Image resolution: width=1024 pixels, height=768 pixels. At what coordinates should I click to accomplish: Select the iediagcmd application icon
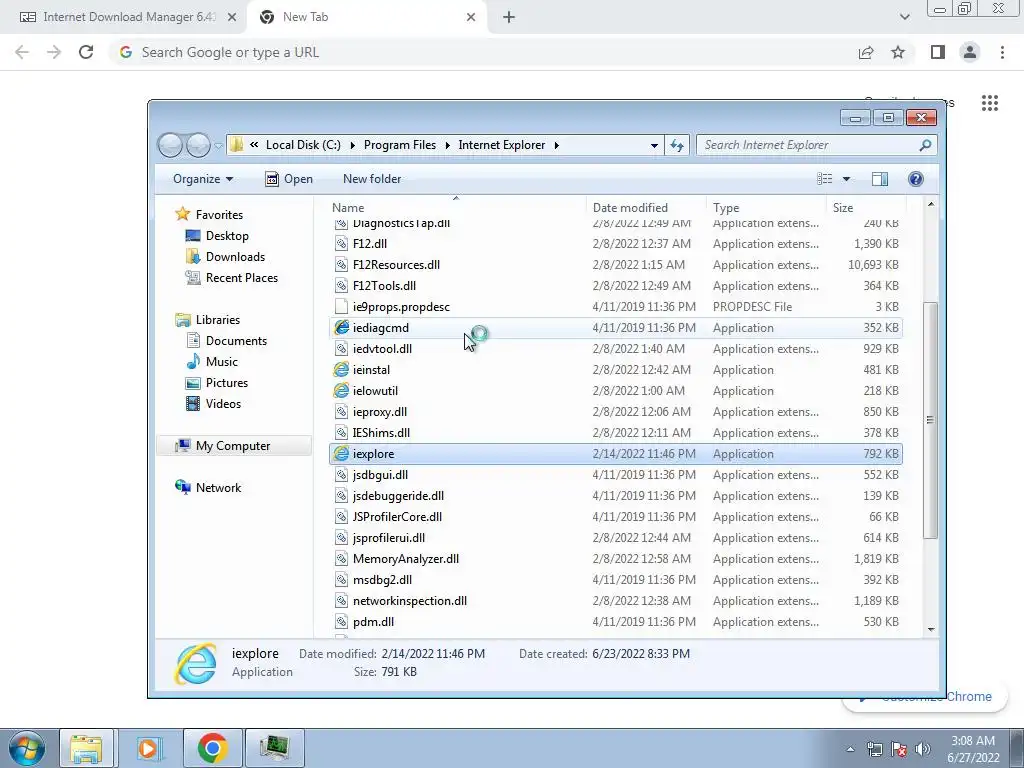[x=341, y=328]
